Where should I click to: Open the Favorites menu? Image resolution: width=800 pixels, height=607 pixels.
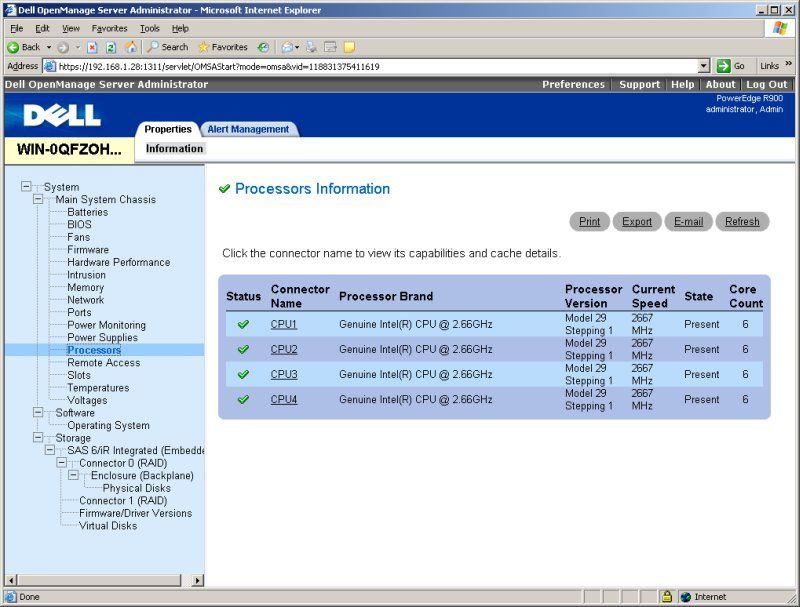(x=109, y=29)
